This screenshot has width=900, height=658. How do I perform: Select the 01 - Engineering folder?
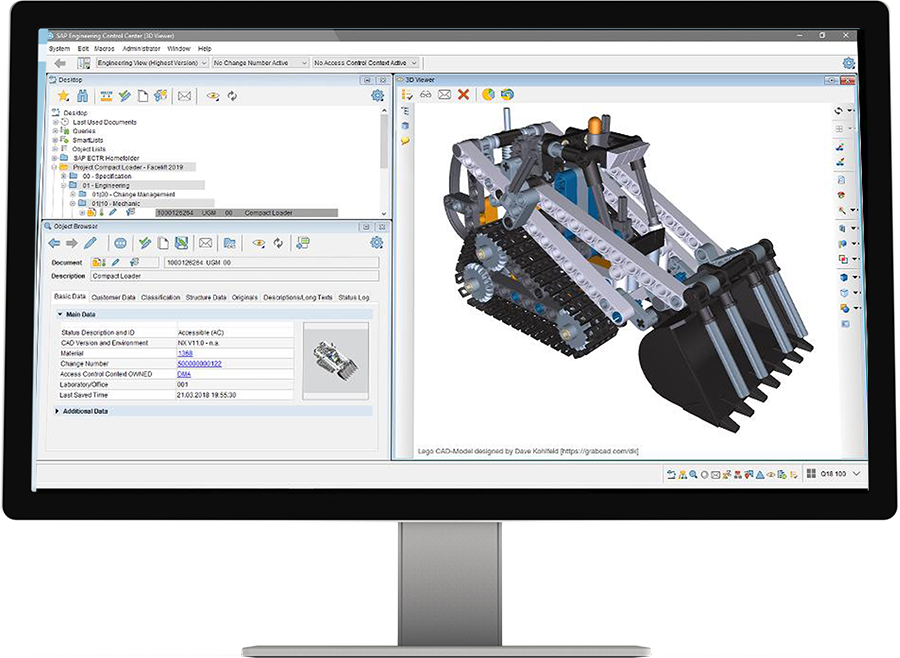tap(106, 185)
